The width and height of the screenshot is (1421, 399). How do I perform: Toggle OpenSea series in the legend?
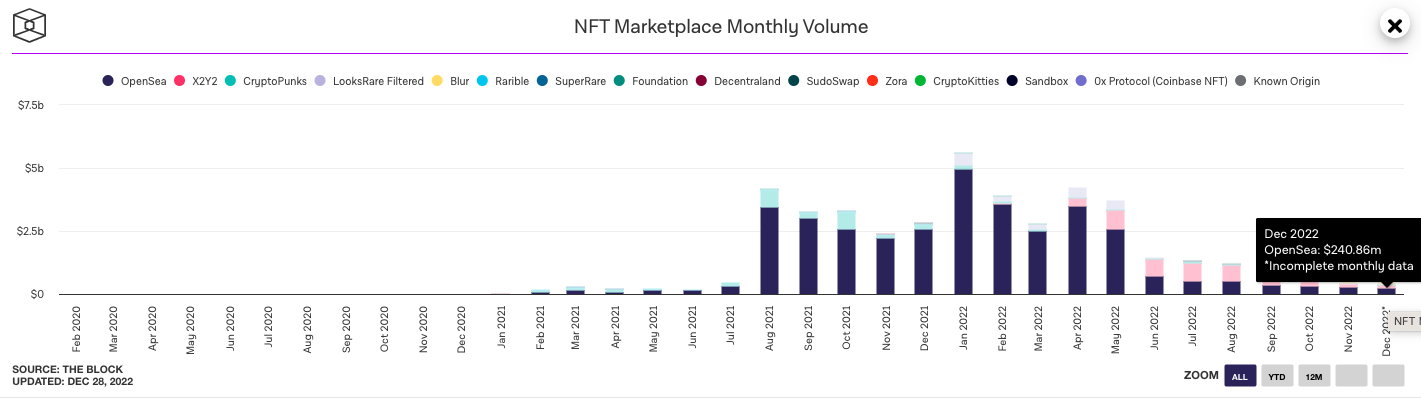tap(136, 81)
